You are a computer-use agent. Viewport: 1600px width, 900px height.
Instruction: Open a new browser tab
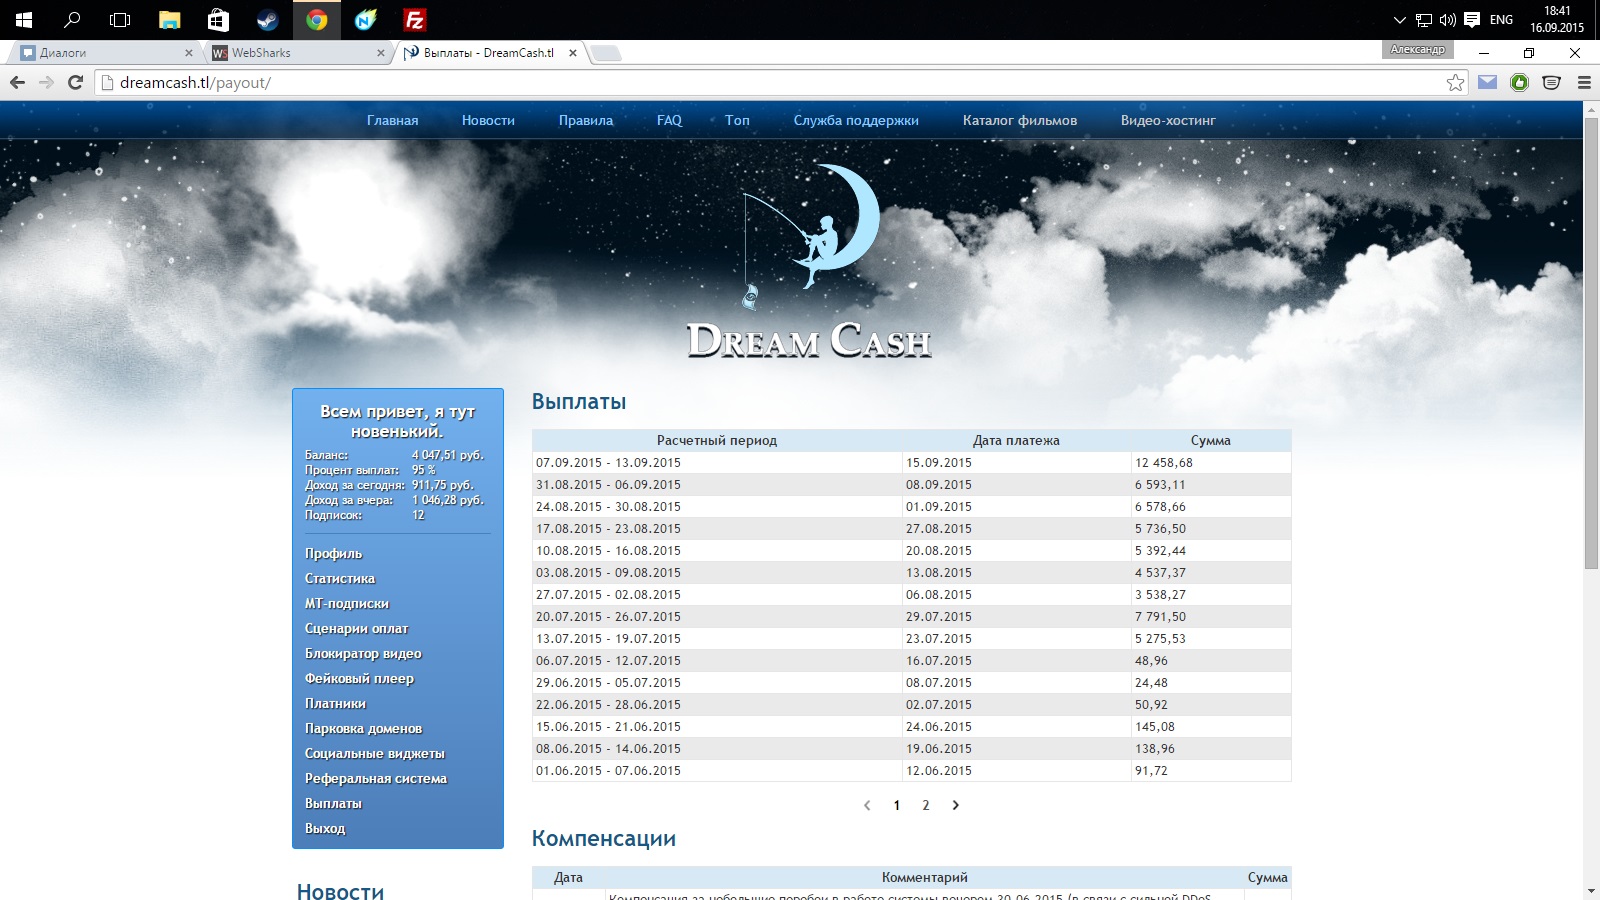coord(606,53)
